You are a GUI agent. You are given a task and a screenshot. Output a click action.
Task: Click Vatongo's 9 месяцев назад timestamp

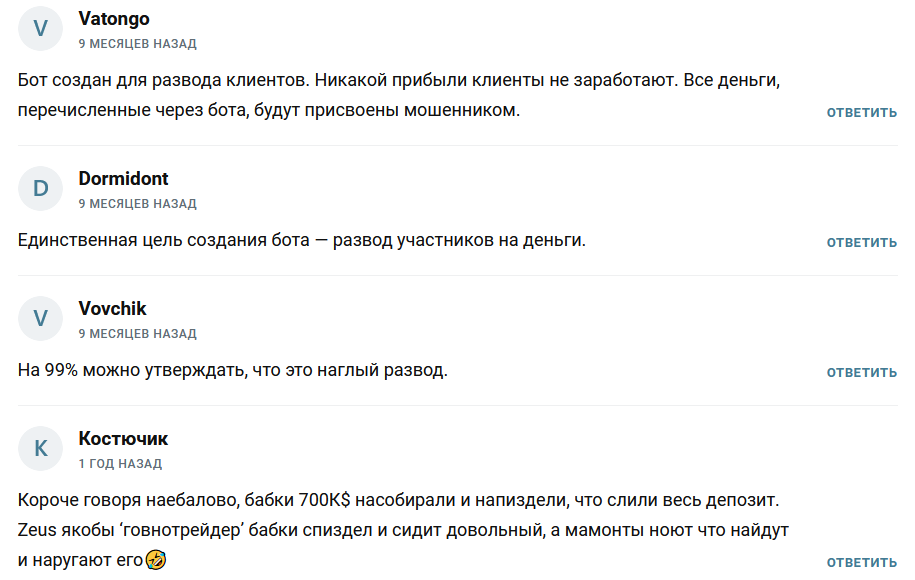point(138,44)
